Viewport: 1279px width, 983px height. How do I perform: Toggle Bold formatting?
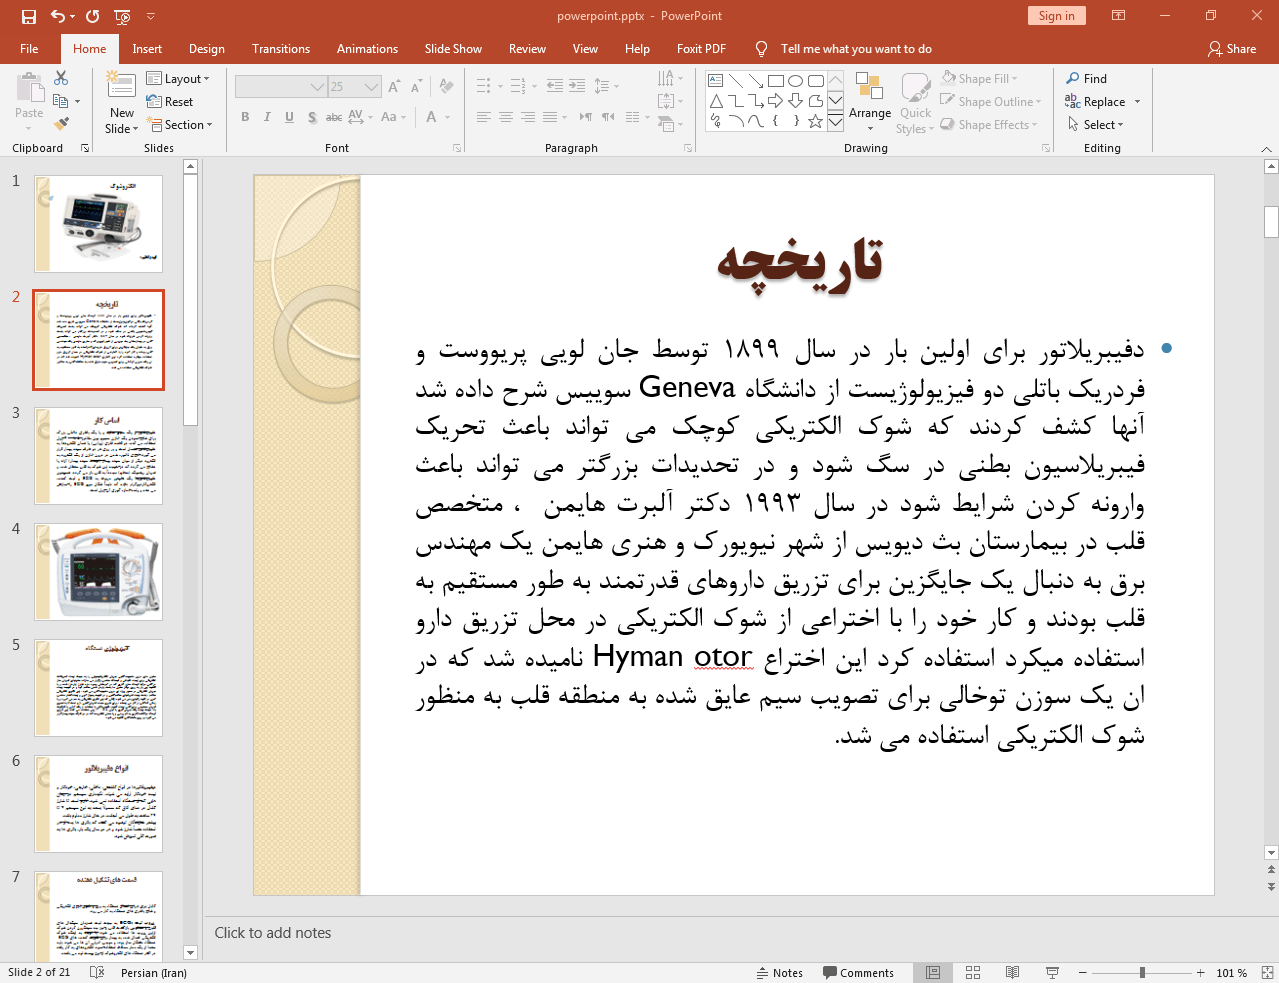click(x=245, y=117)
